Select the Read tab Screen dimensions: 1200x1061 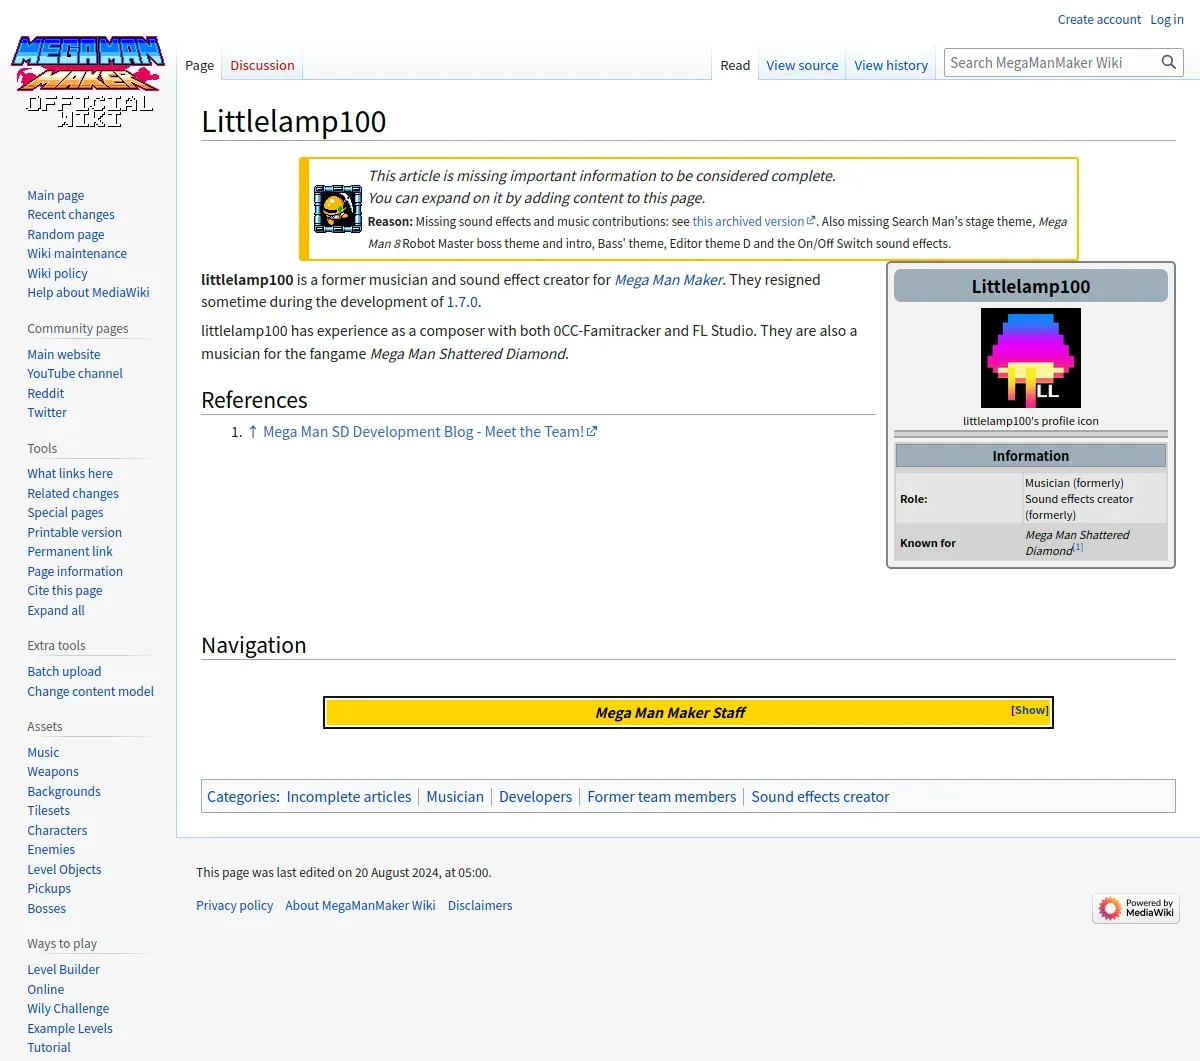(x=735, y=65)
